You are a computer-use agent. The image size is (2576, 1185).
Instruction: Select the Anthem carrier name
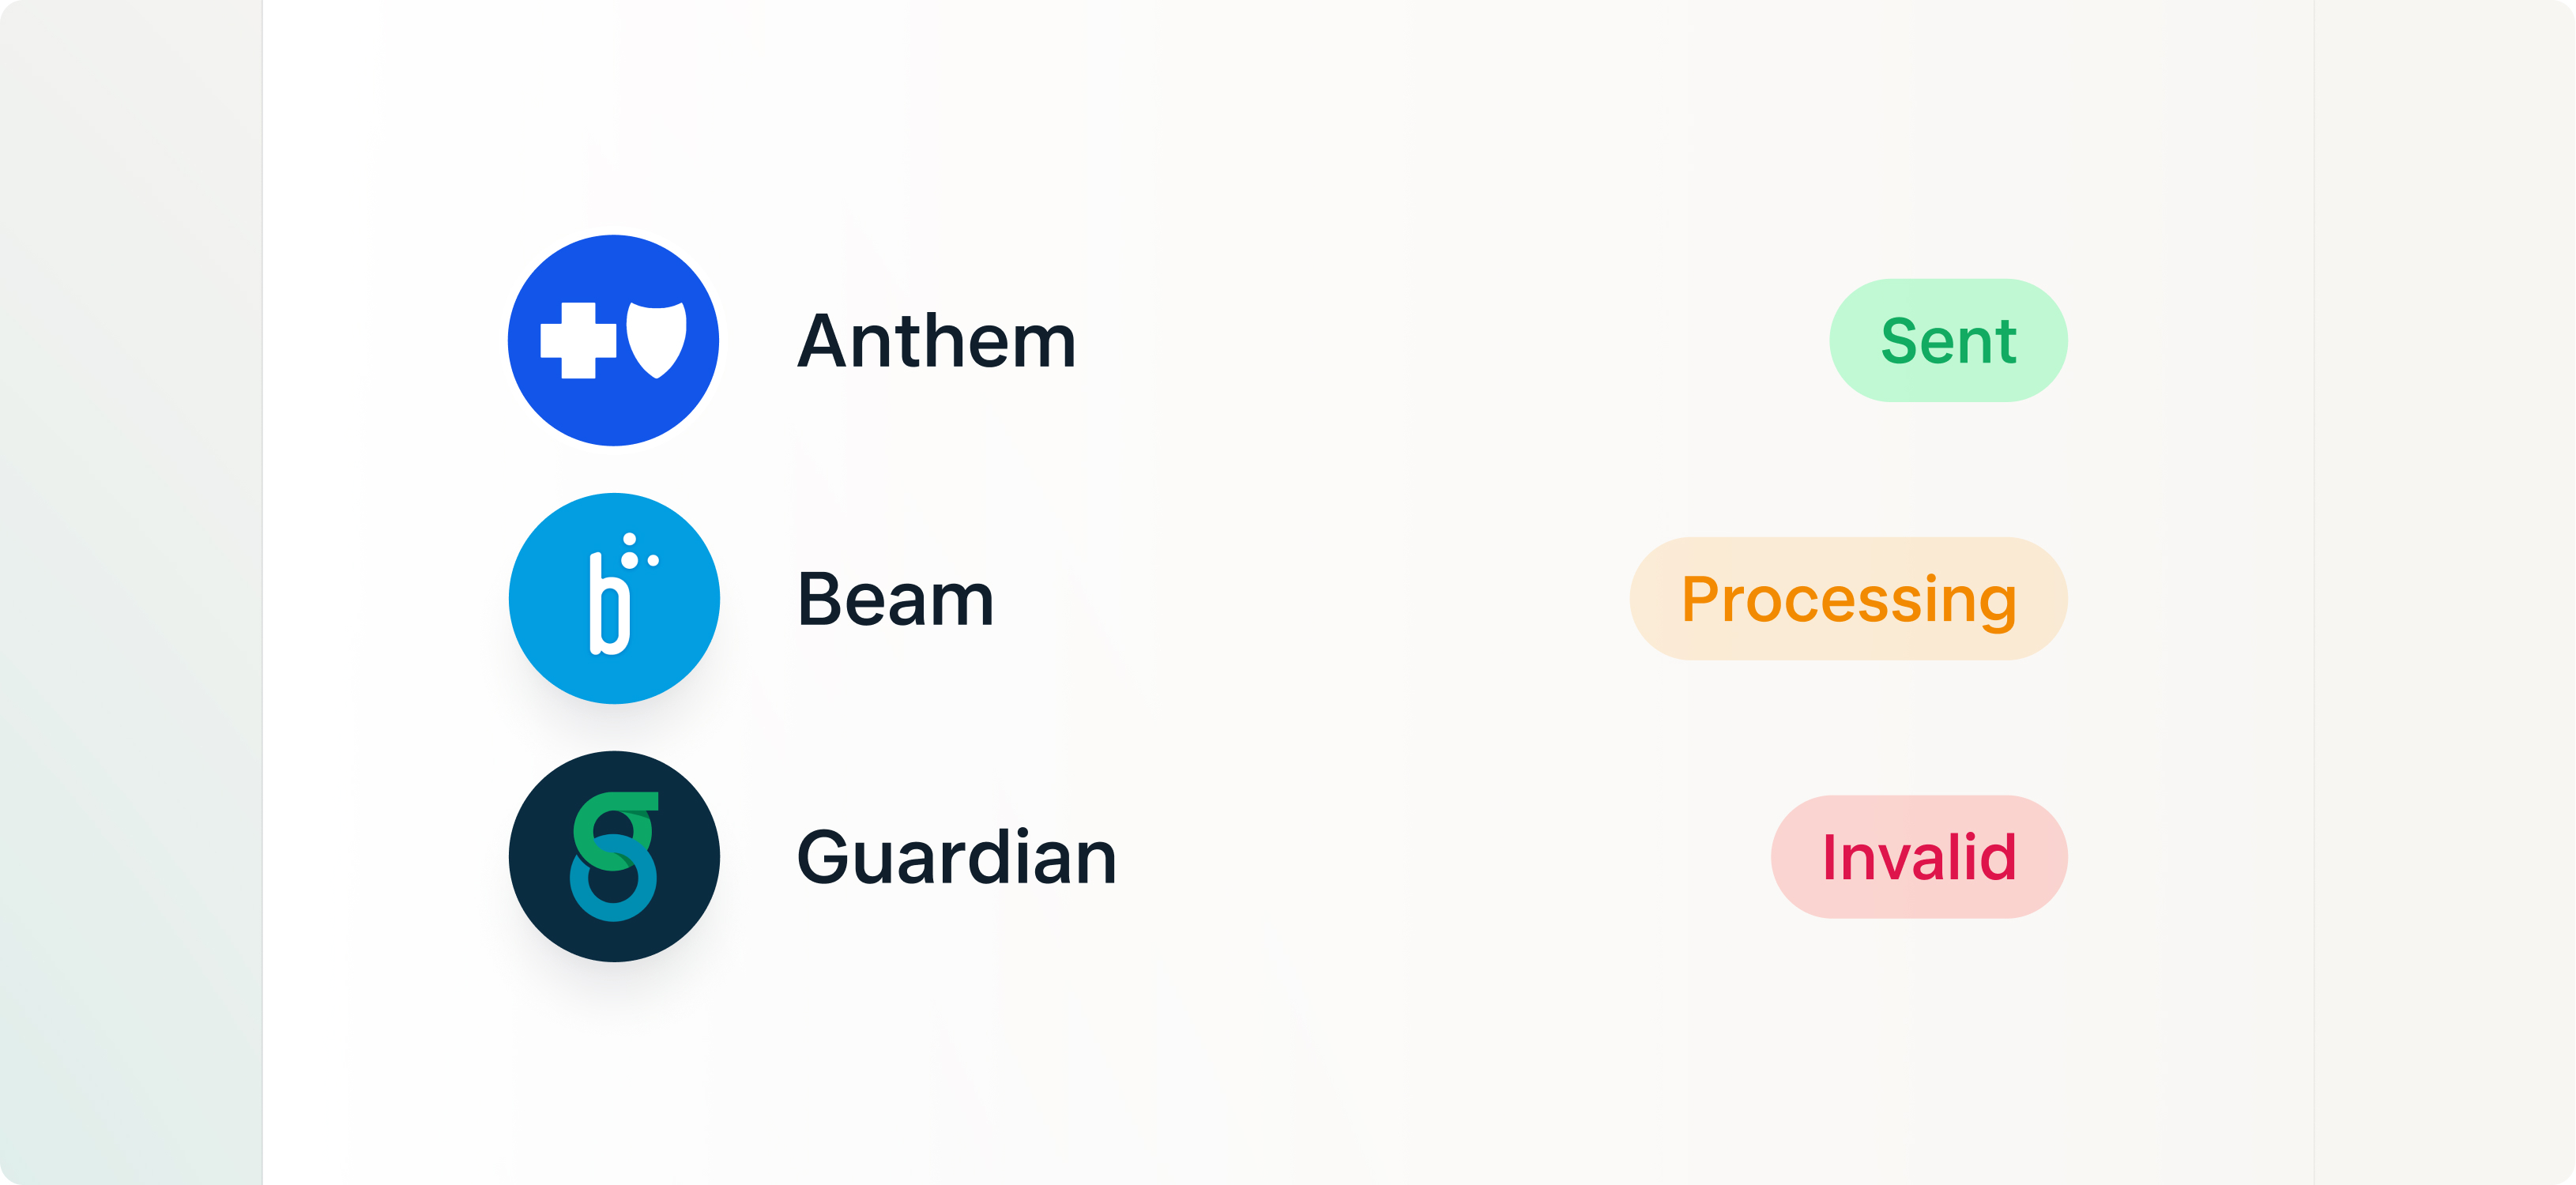936,341
